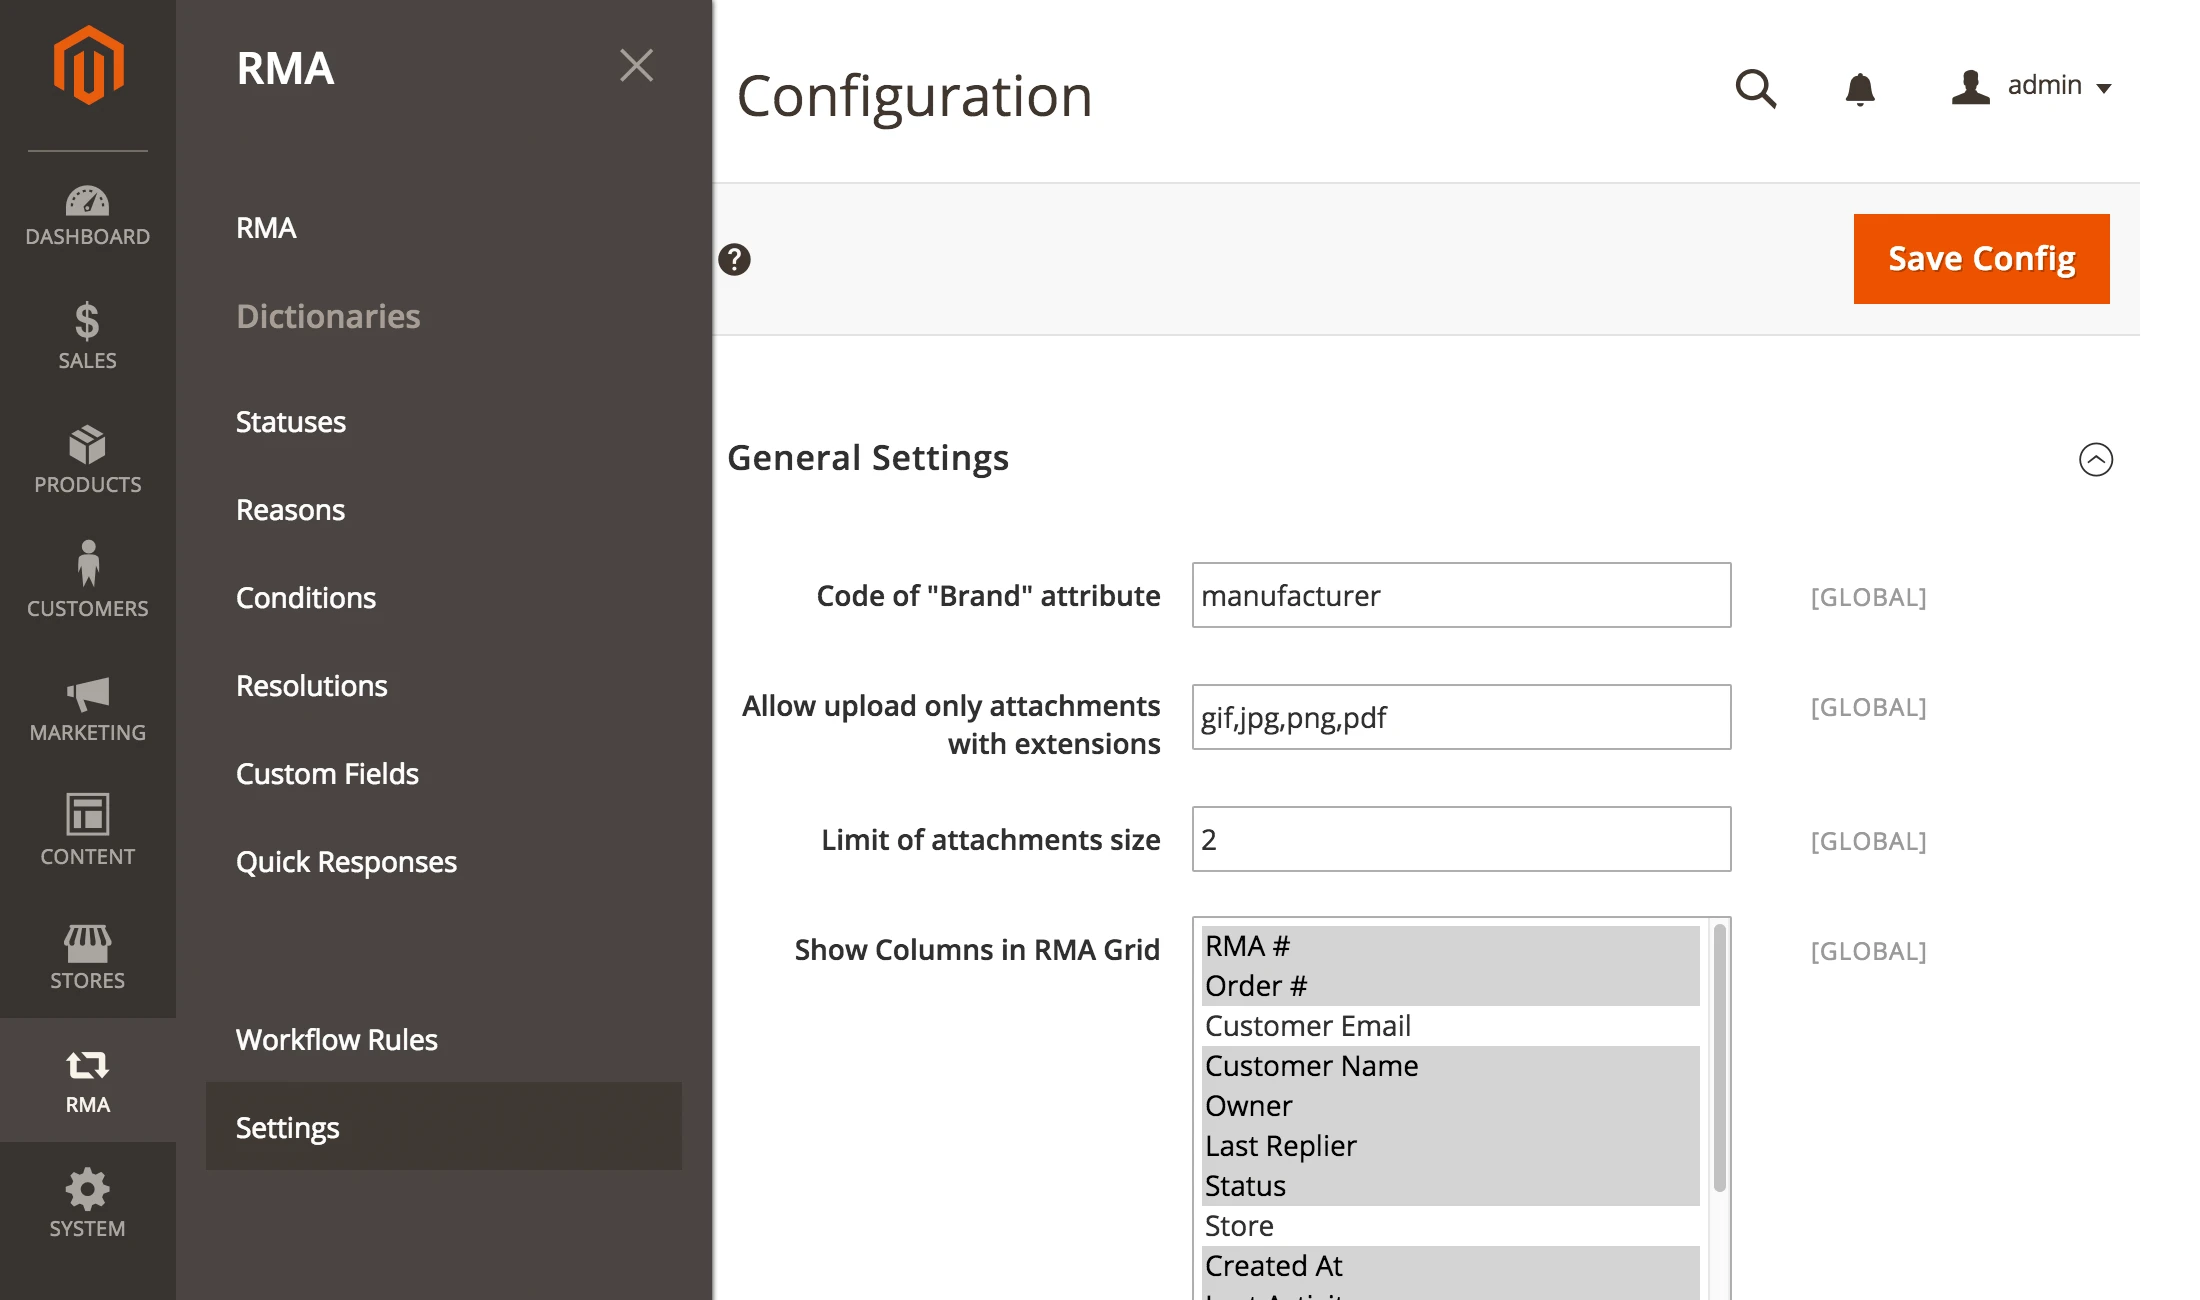
Task: Open the Products section
Action: [87, 462]
